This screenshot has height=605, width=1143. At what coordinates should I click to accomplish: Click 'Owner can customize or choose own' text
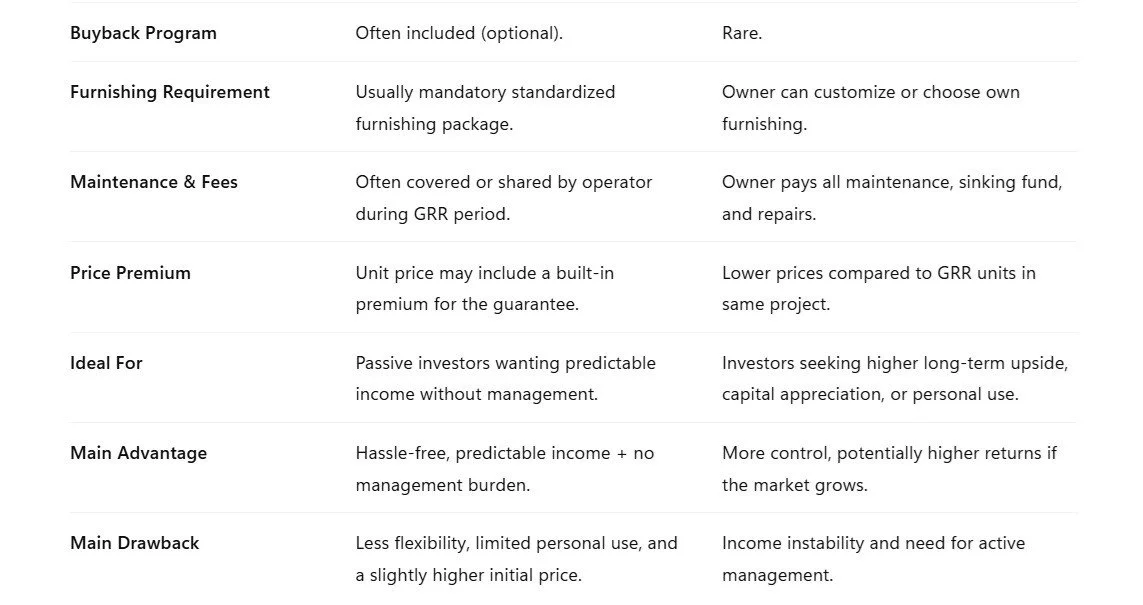tap(870, 92)
